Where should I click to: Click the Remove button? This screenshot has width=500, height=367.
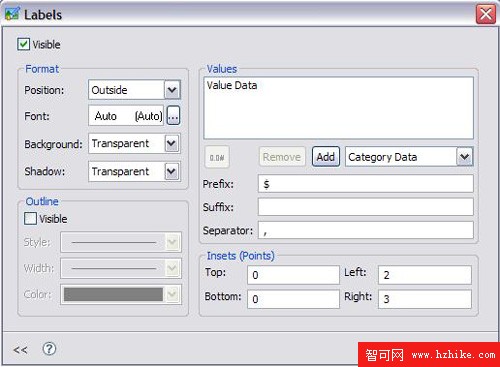pyautogui.click(x=282, y=157)
